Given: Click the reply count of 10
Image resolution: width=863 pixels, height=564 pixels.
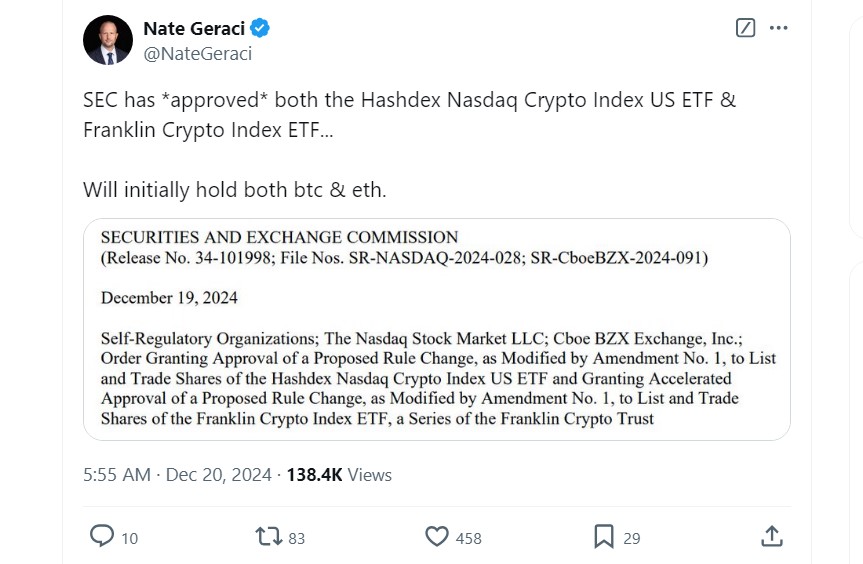Looking at the screenshot, I should [x=130, y=538].
